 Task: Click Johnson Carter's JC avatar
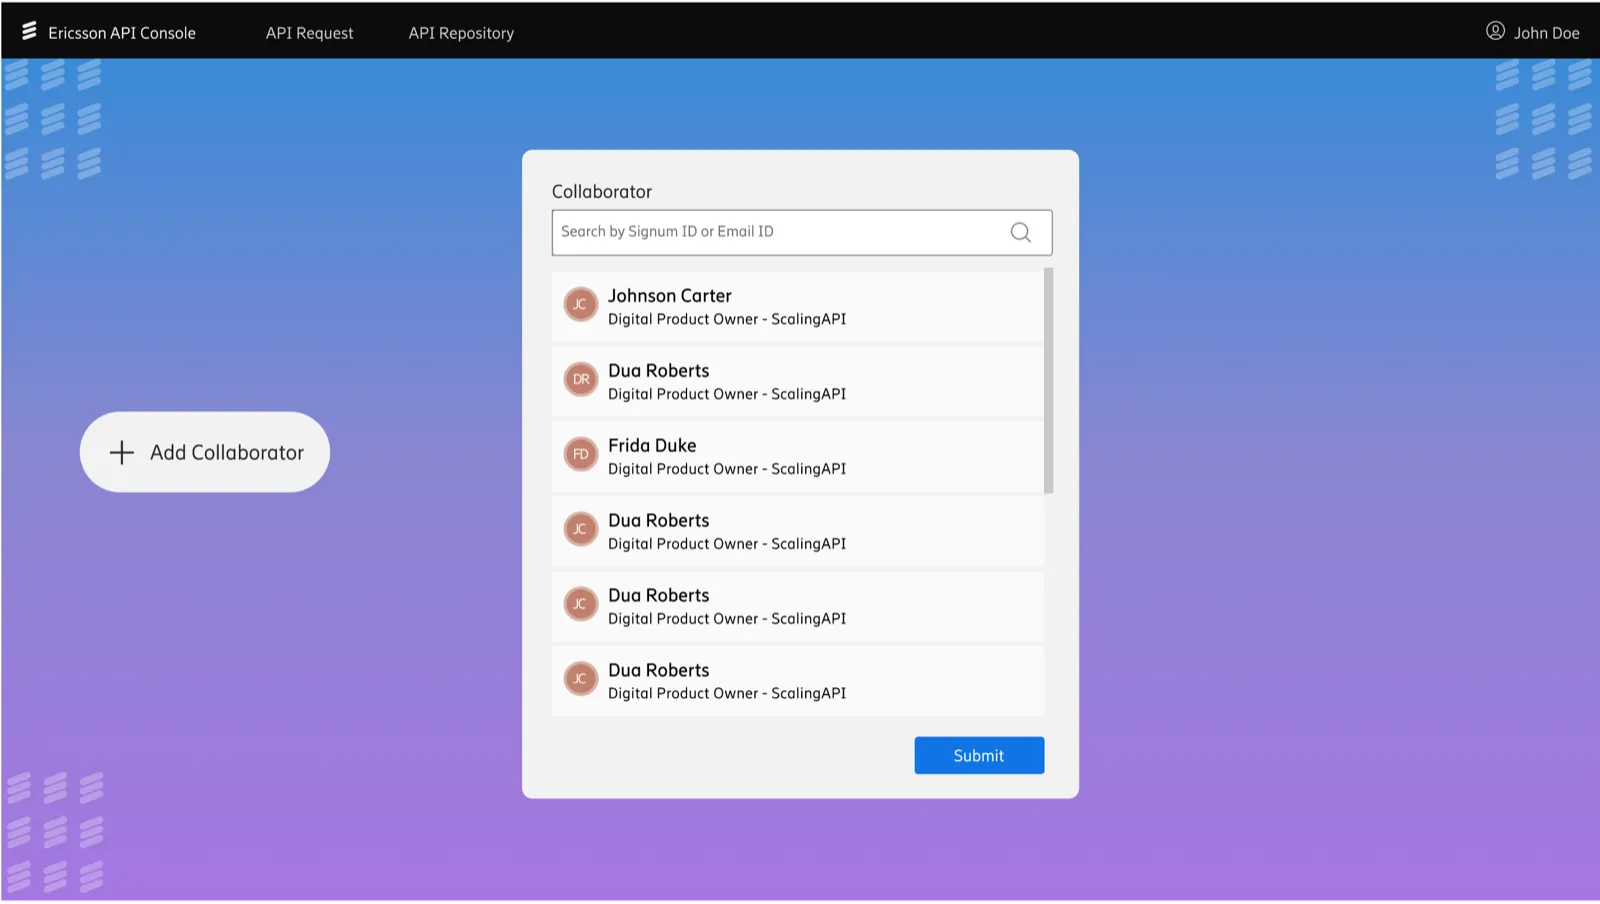pos(580,304)
